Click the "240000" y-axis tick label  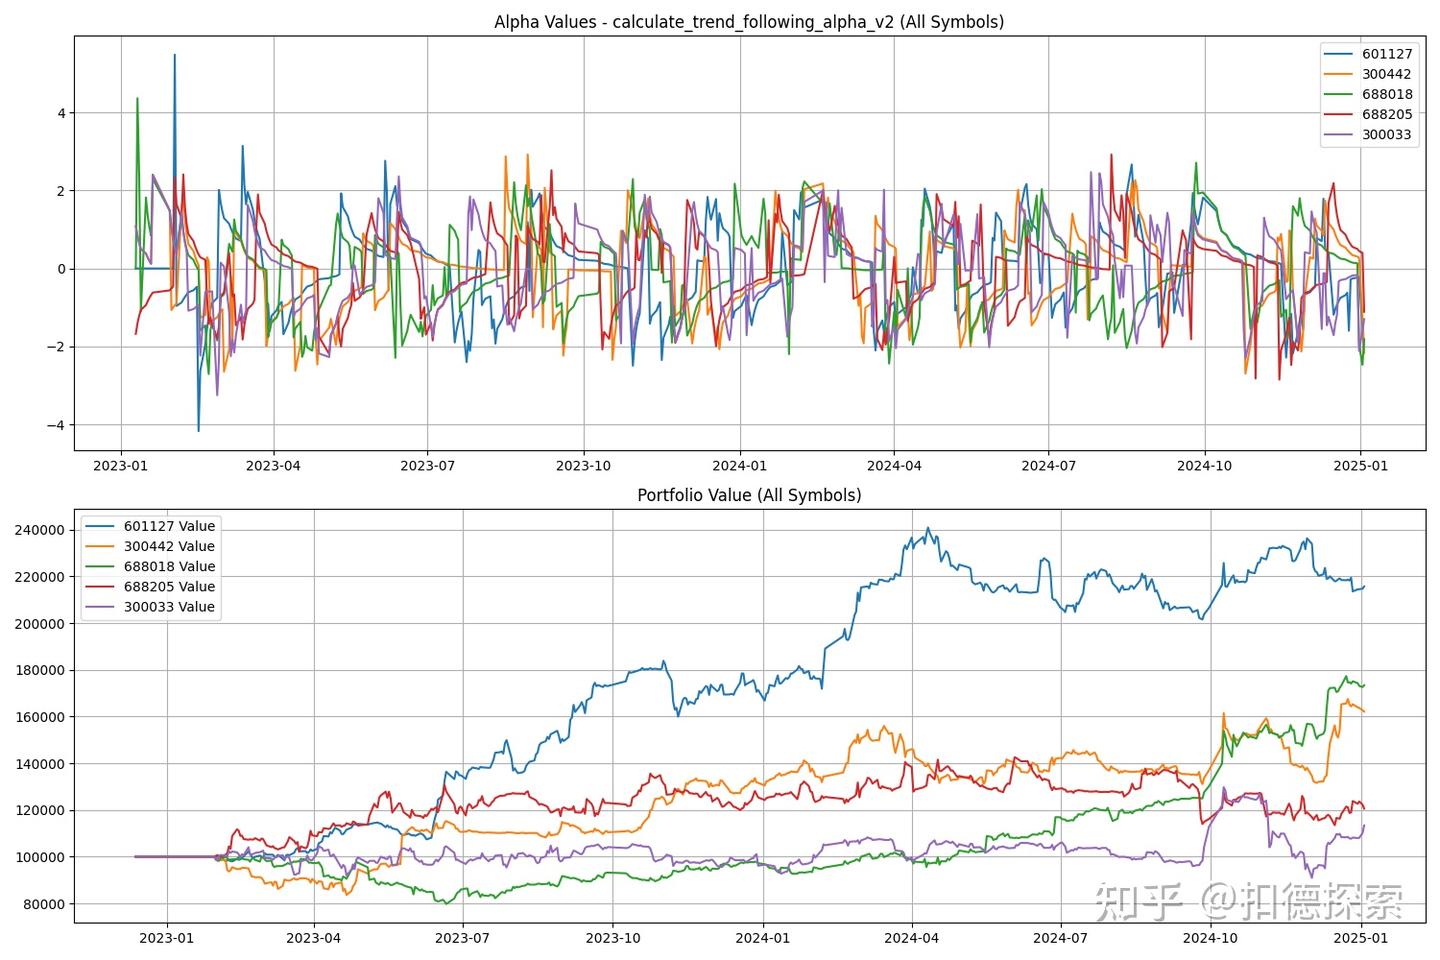[40, 530]
